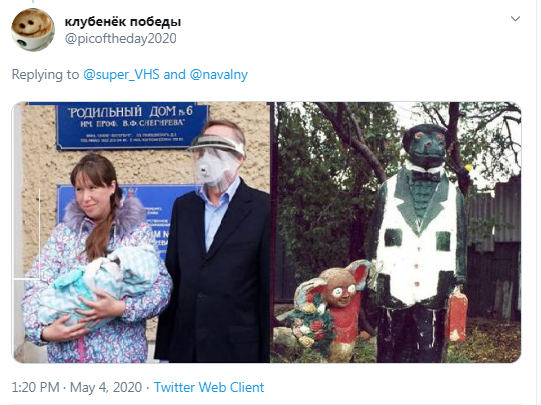Open the left maternity hospital photo

tap(141, 232)
